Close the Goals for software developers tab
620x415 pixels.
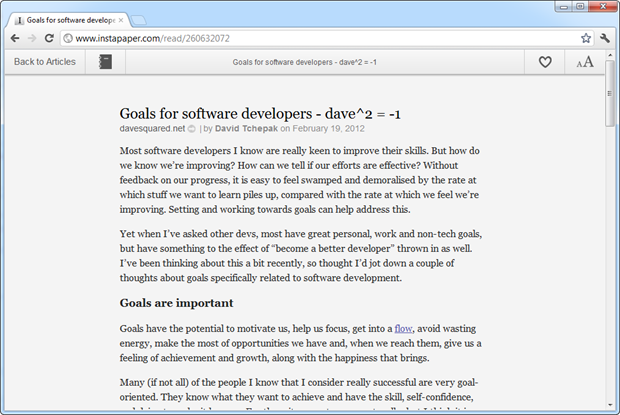click(121, 20)
